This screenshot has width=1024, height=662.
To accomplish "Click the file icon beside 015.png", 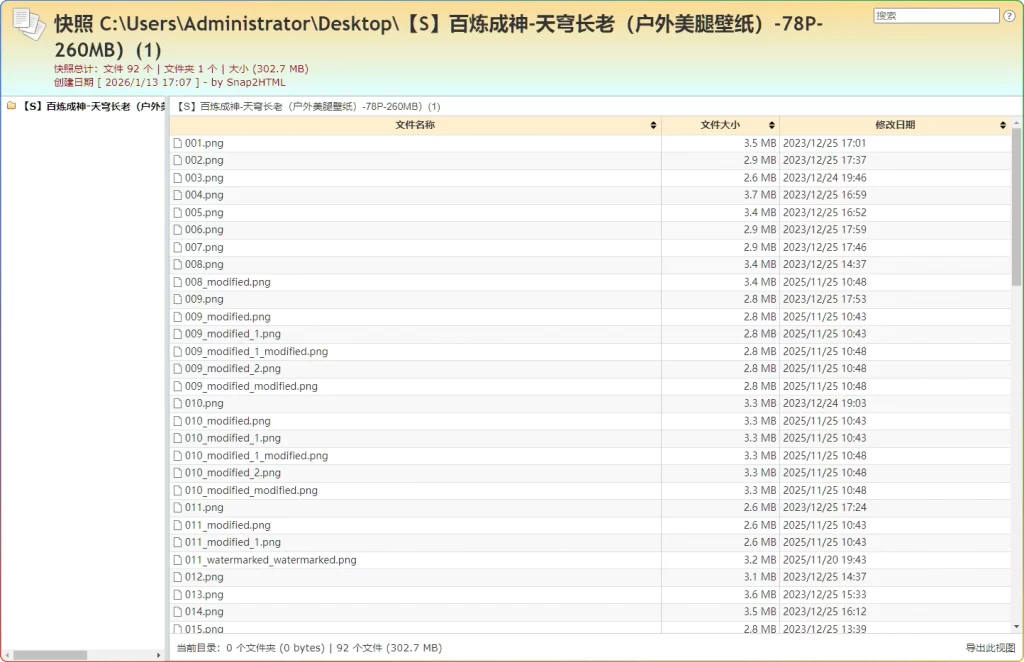I will pyautogui.click(x=177, y=628).
